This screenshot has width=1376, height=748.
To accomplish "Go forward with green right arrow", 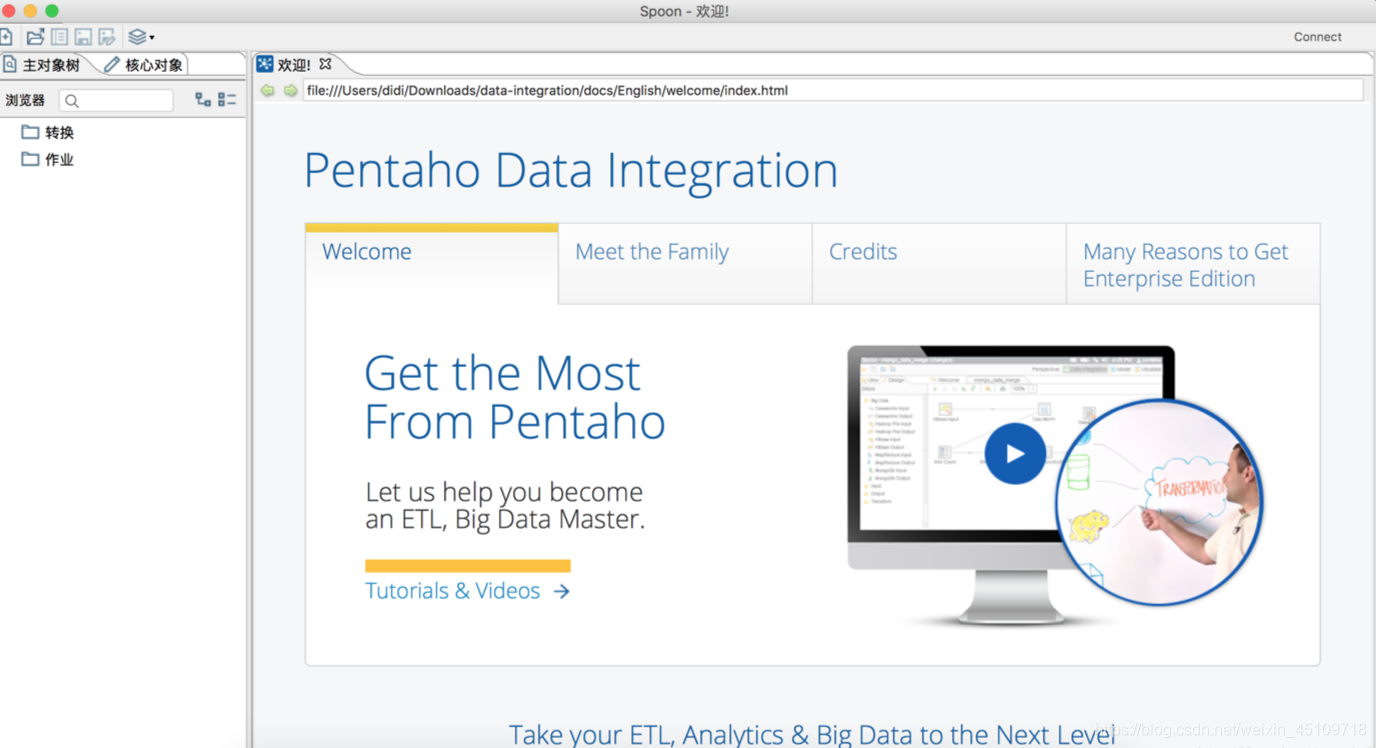I will pyautogui.click(x=290, y=90).
